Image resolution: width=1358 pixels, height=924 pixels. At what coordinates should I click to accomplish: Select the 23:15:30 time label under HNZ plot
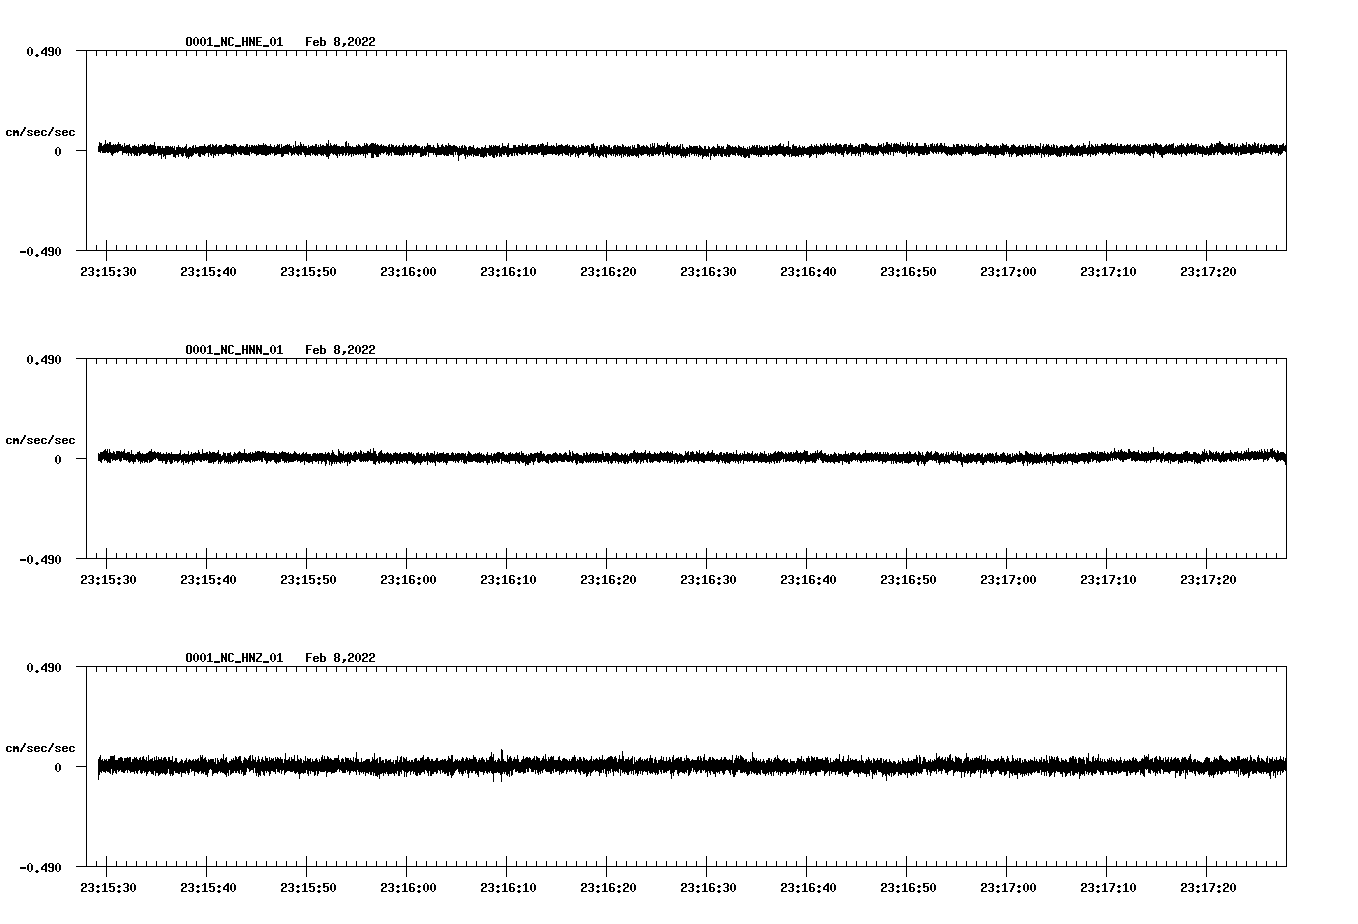[108, 888]
